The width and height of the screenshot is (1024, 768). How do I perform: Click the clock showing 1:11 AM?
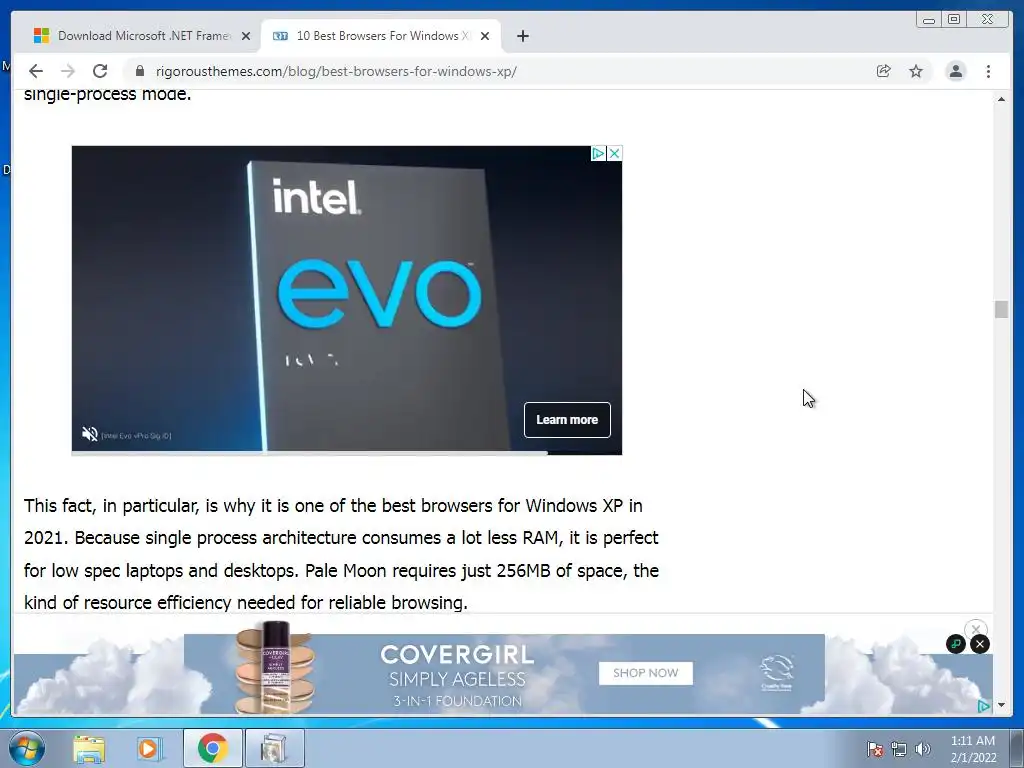point(972,749)
